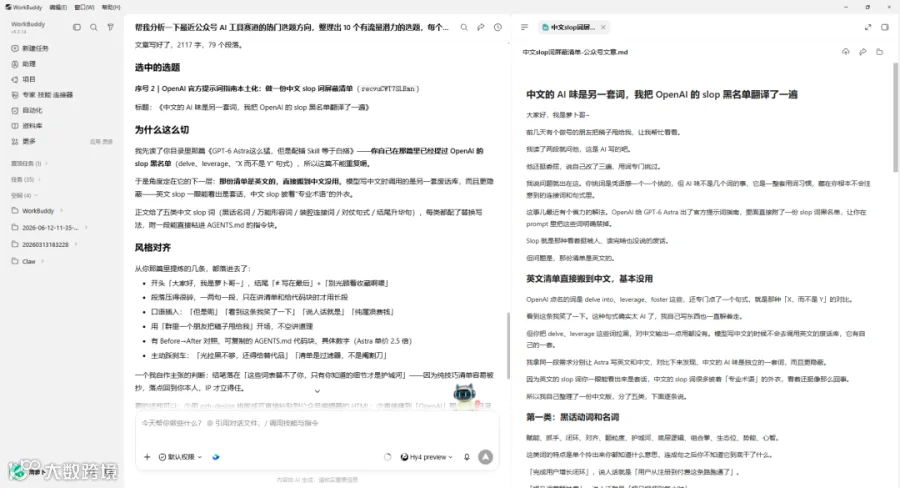Click the 选中的选题 heading
900x488 pixels.
(x=157, y=67)
